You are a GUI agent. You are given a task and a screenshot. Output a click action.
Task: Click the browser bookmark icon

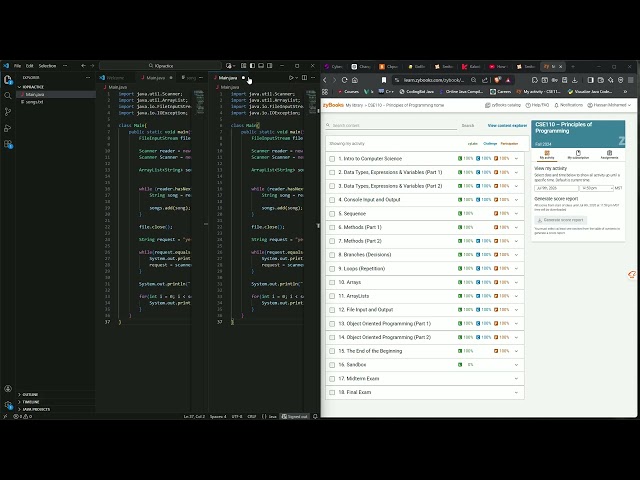[384, 80]
